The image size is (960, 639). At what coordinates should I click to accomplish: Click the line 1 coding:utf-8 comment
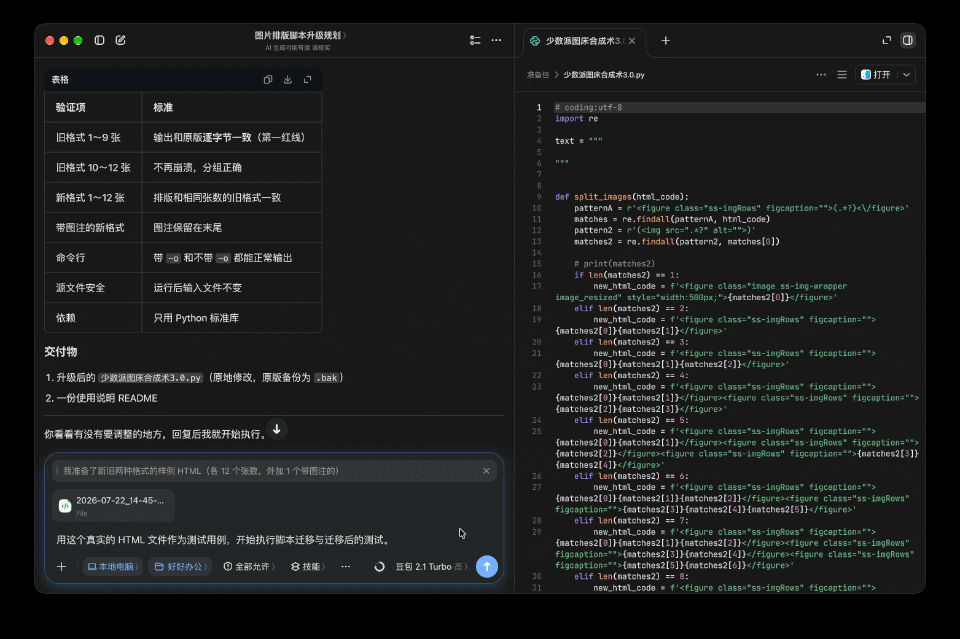point(588,108)
